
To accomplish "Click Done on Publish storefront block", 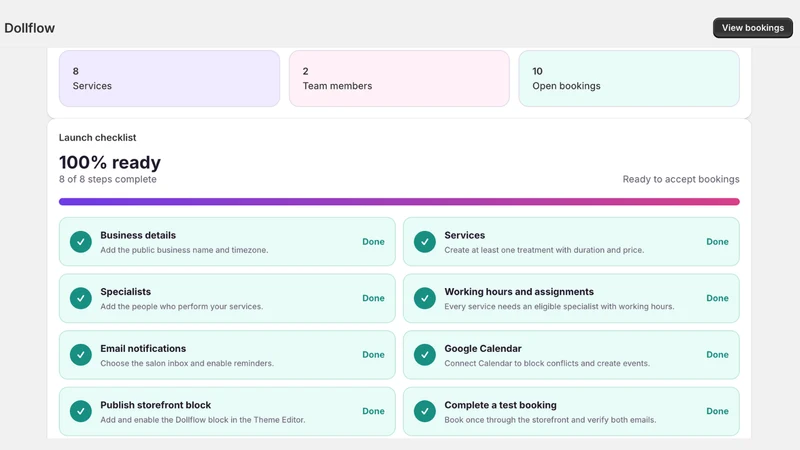I will pos(373,411).
